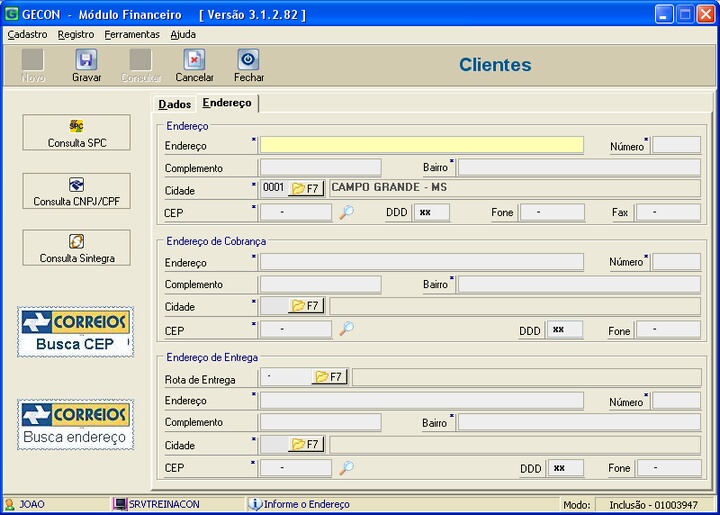Click the SRVTREINACON server icon in status bar
This screenshot has width=720, height=515.
click(x=120, y=504)
